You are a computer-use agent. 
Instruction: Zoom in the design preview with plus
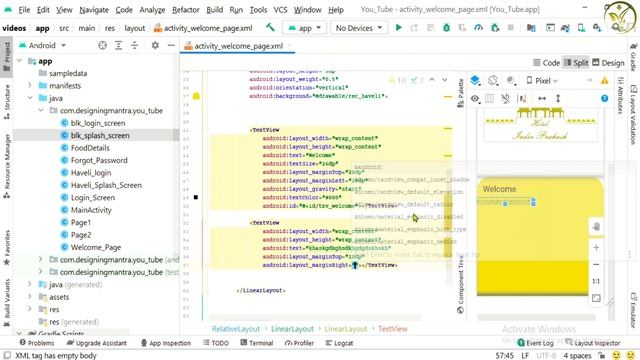596,247
